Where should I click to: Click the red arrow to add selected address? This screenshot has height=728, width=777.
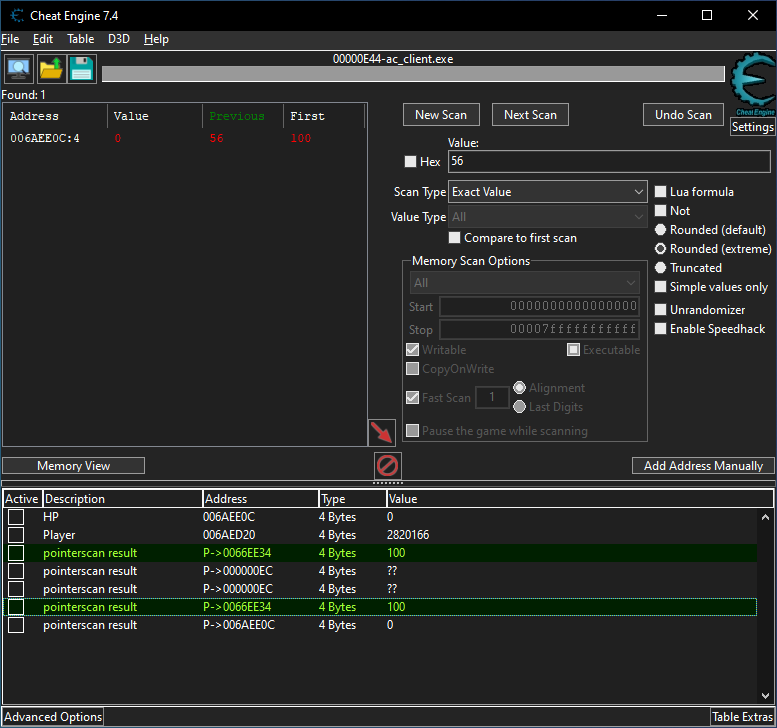point(381,432)
